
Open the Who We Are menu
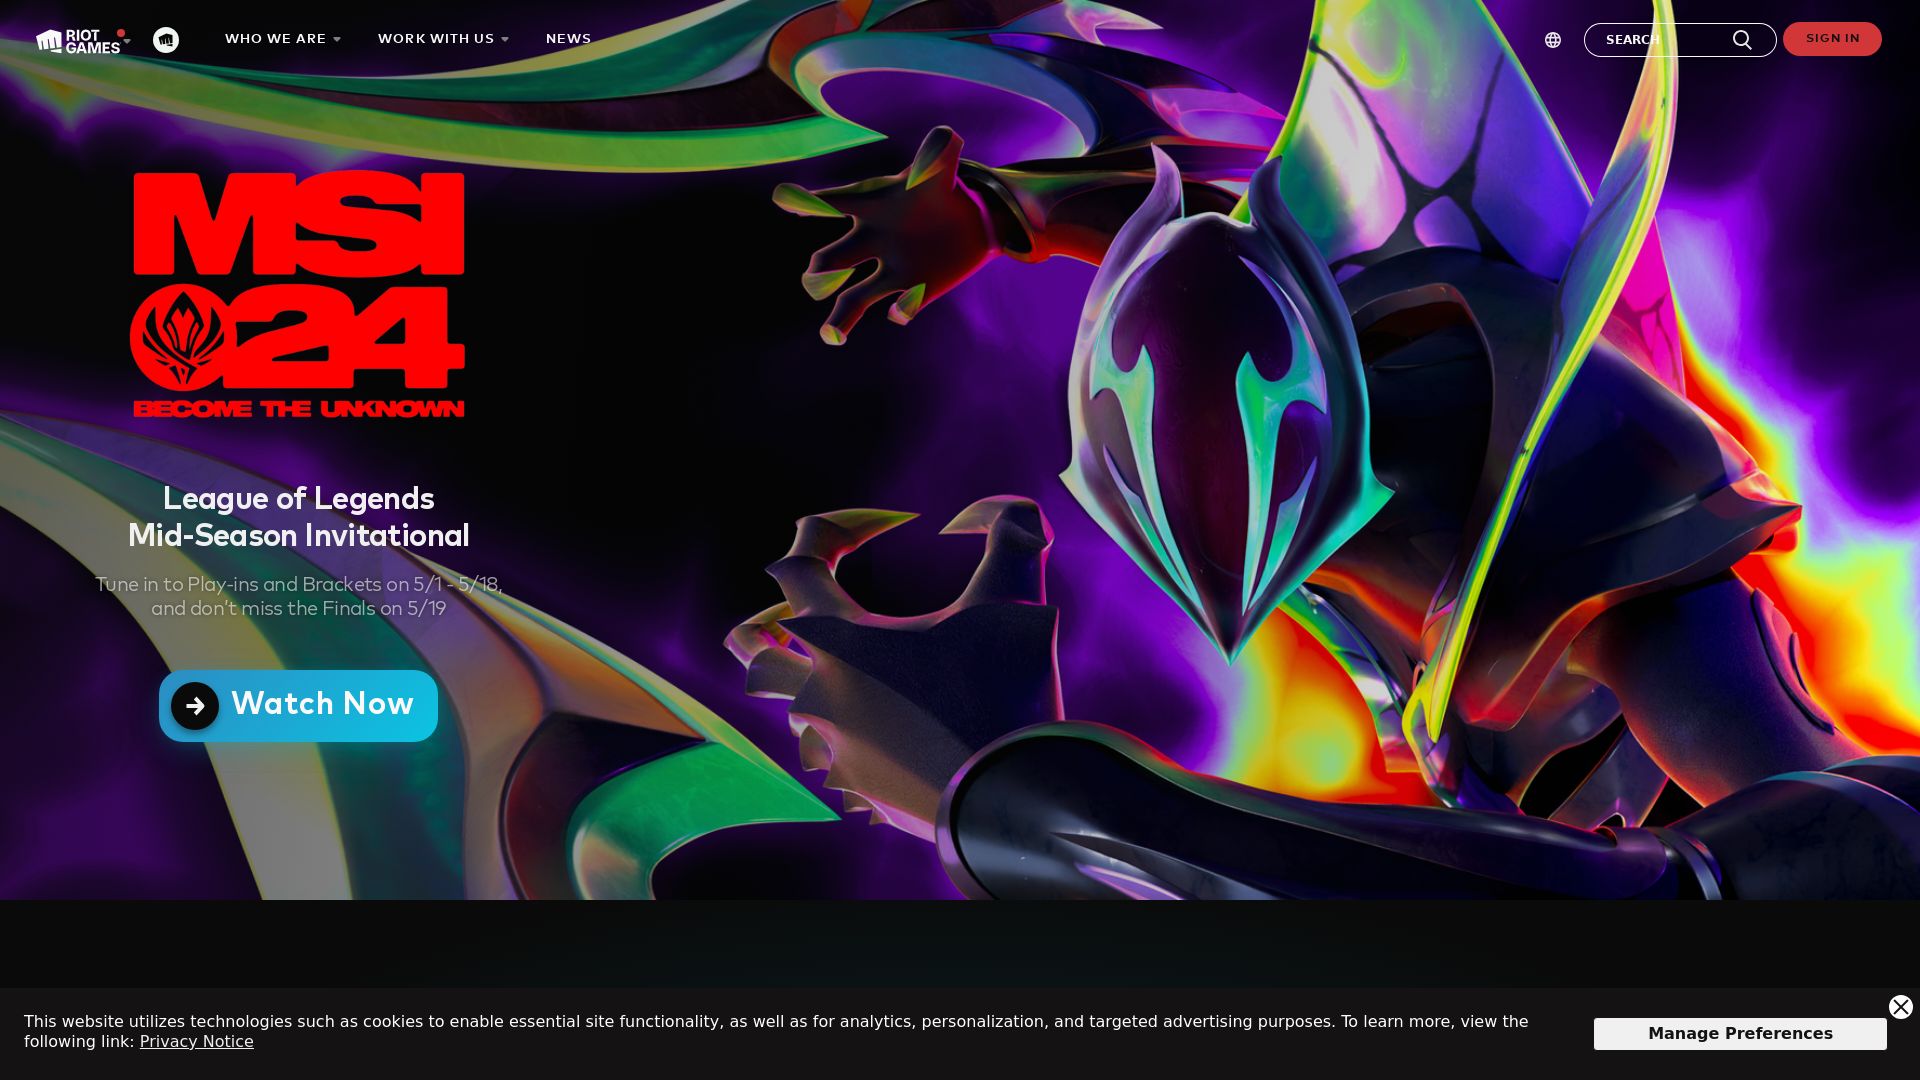275,39
